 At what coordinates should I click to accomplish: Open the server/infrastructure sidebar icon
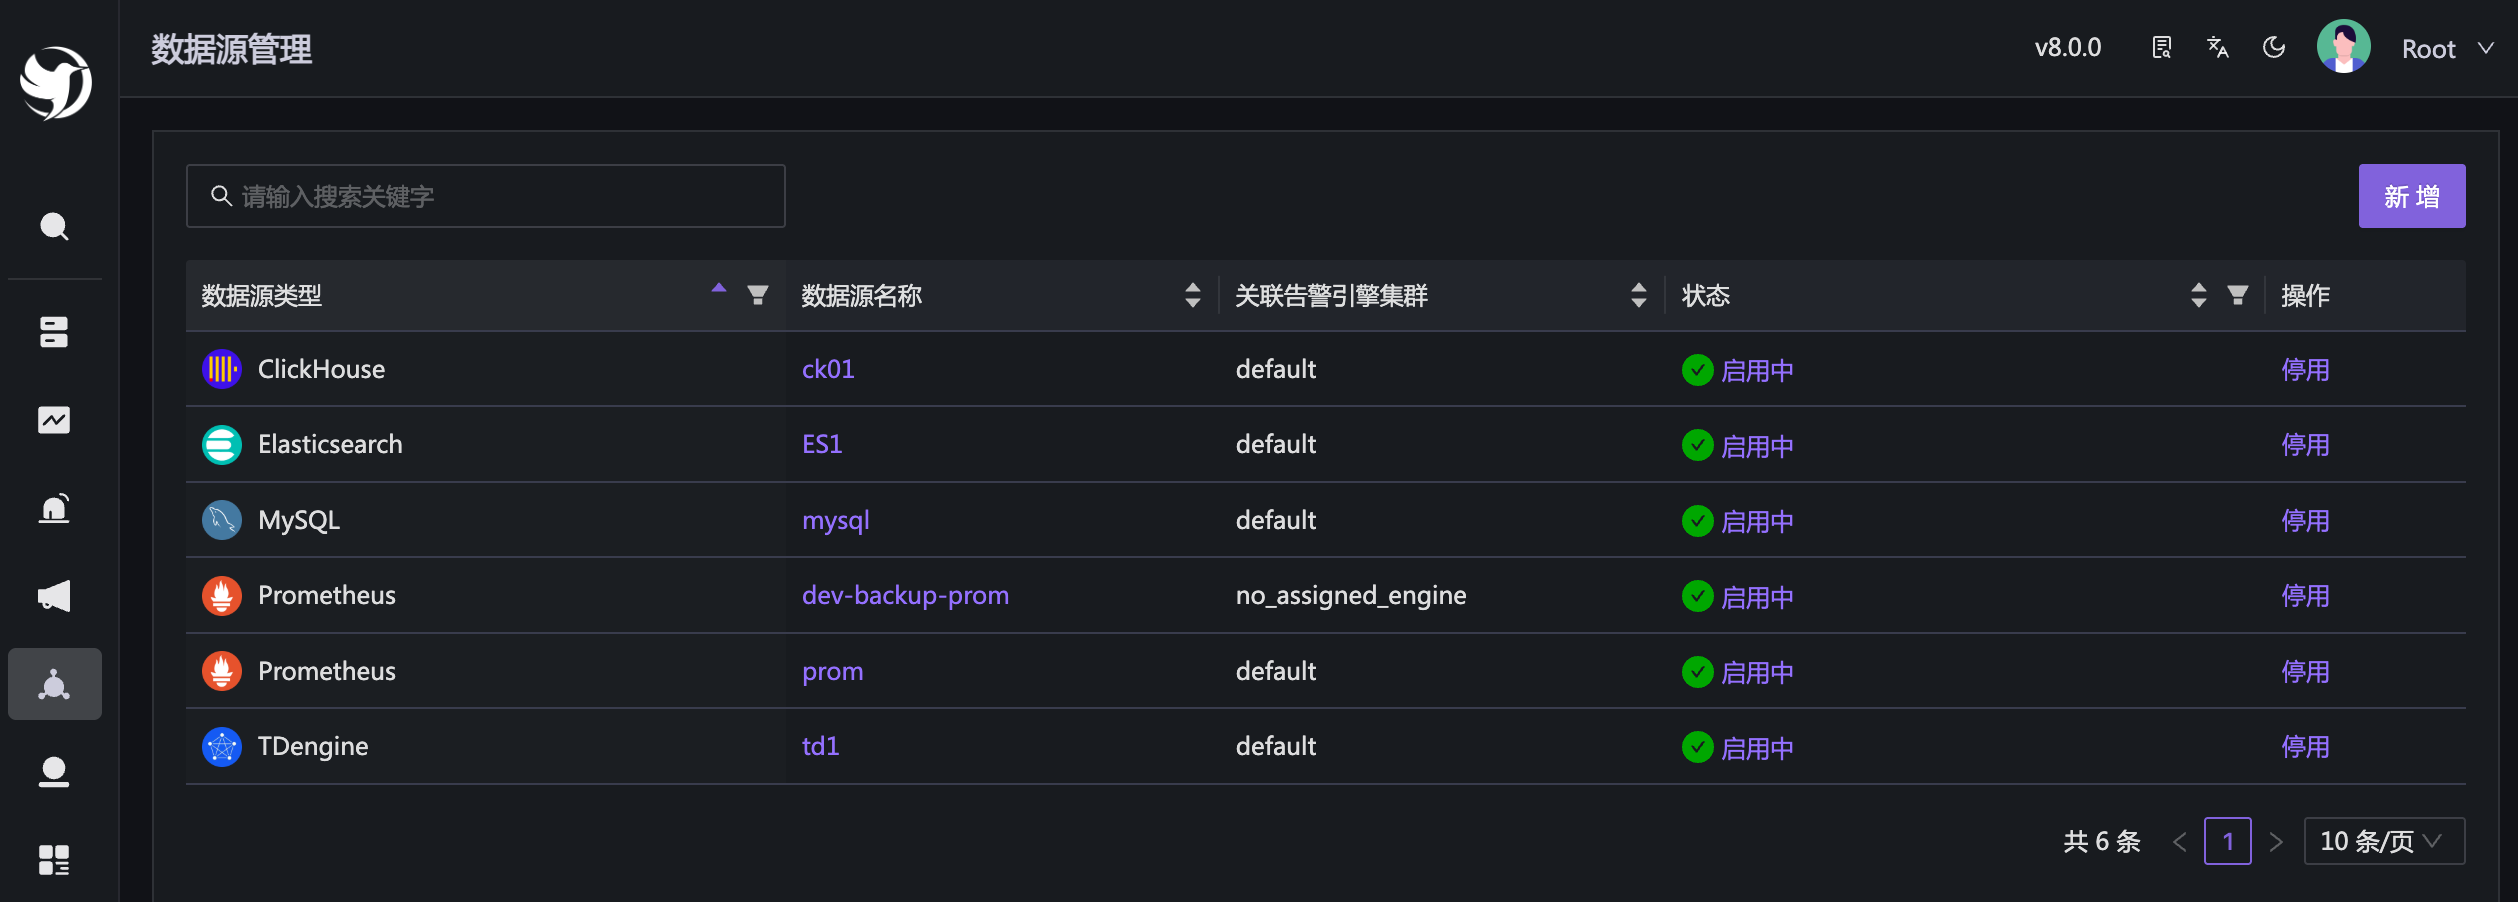coord(54,332)
